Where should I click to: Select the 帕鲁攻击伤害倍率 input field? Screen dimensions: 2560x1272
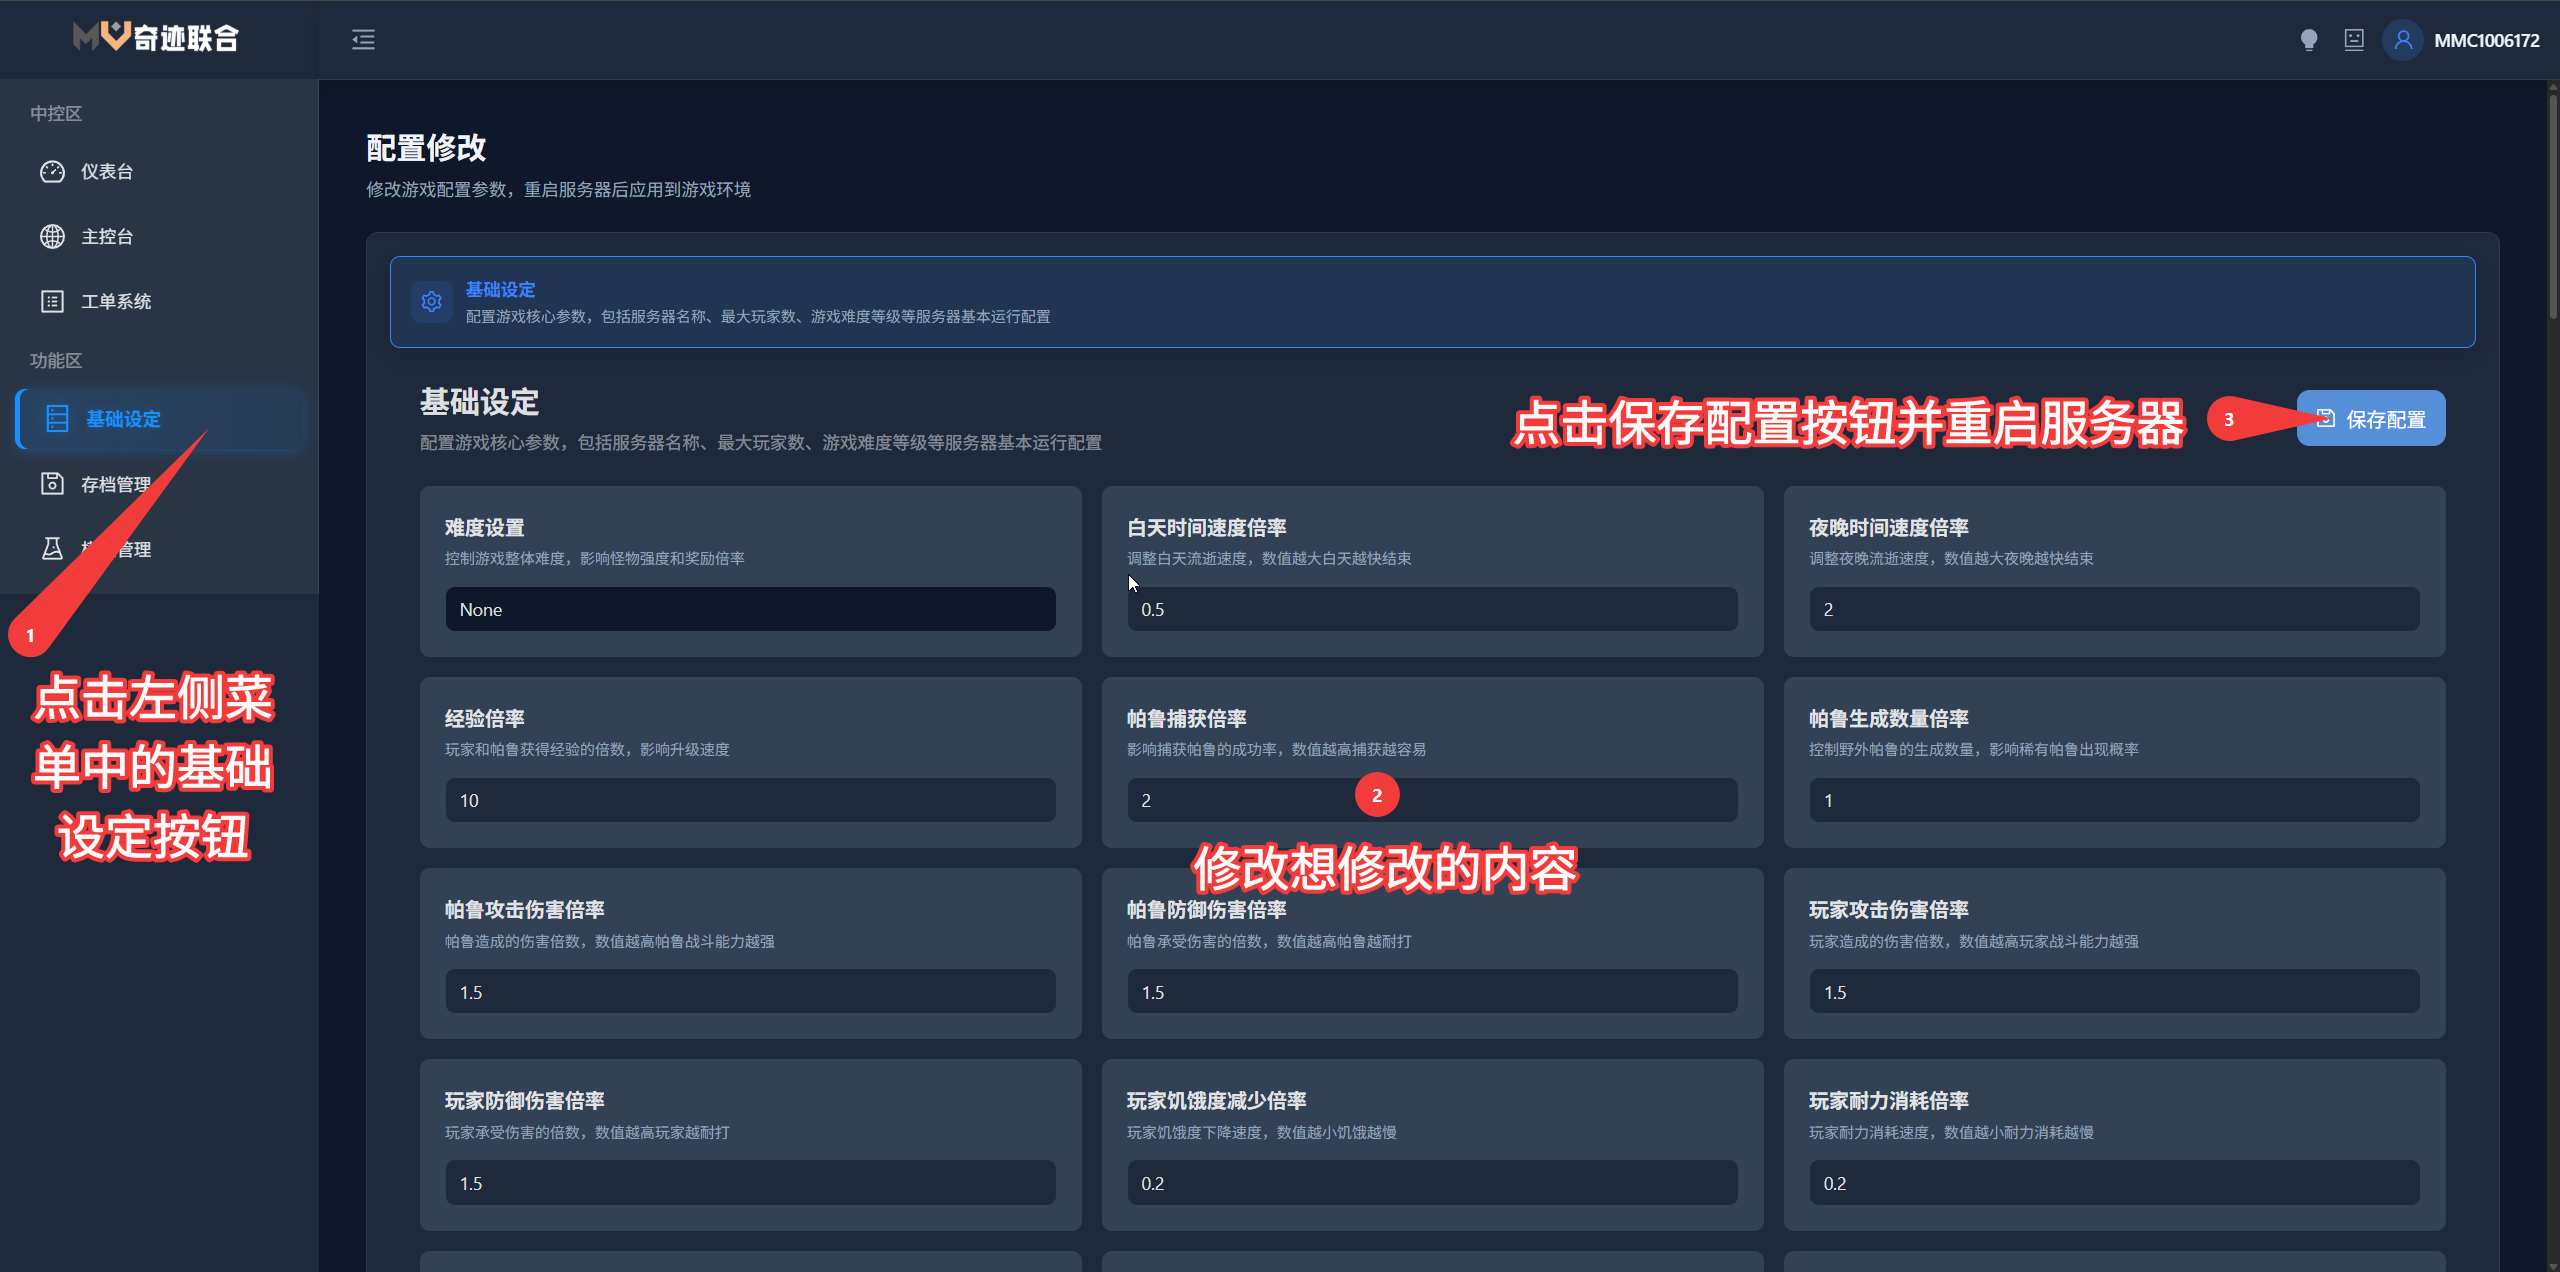(x=750, y=992)
